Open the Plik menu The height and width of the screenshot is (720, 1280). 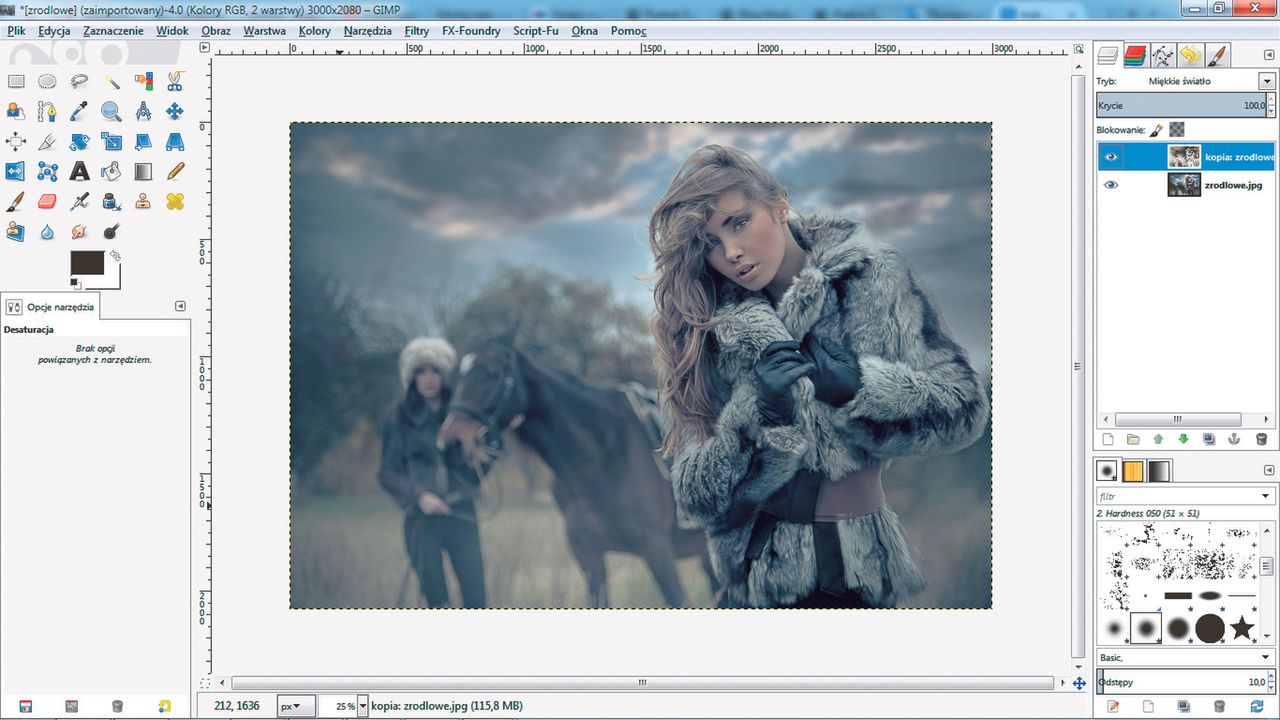(x=16, y=31)
